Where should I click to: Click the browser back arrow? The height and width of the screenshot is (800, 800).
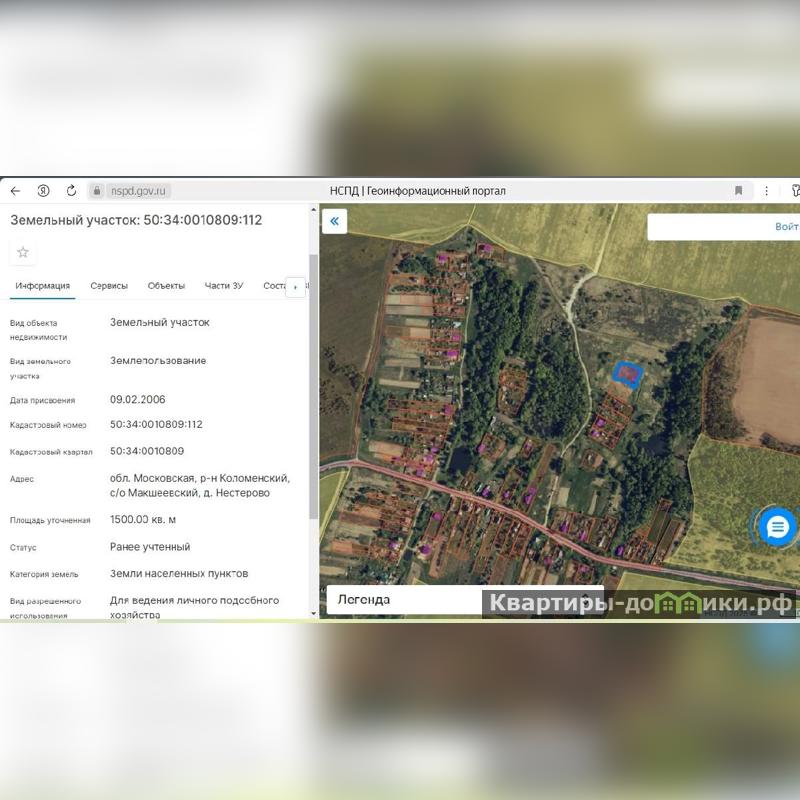15,191
